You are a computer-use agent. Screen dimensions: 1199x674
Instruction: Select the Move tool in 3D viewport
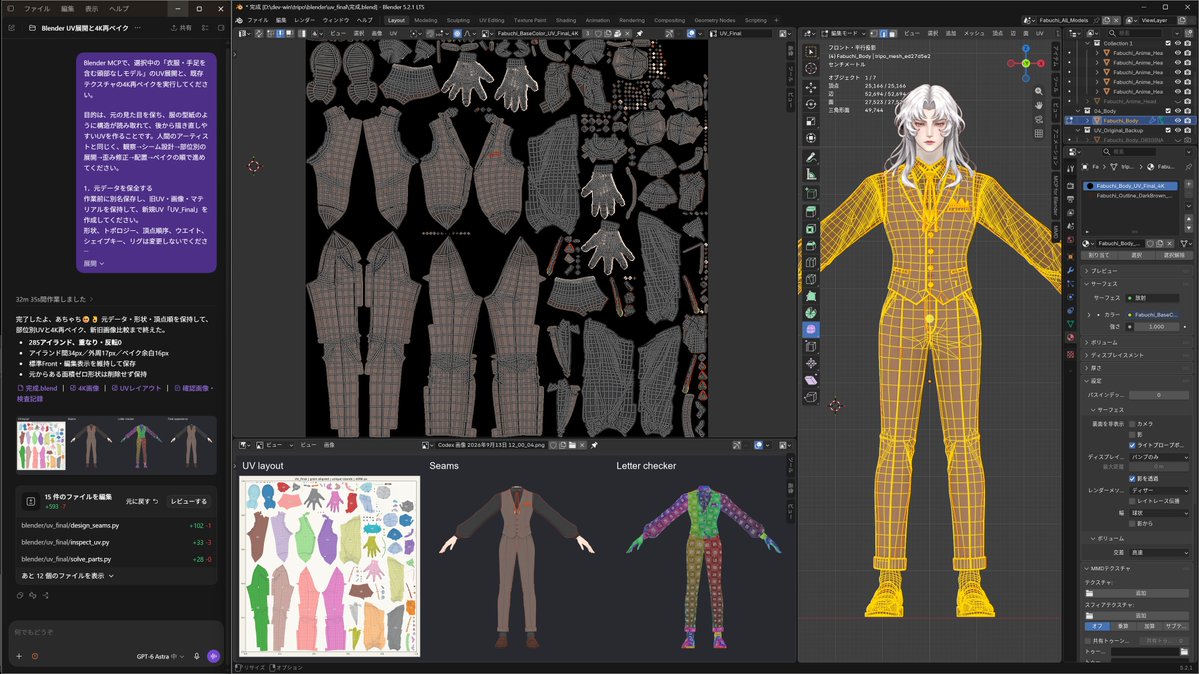coord(811,86)
